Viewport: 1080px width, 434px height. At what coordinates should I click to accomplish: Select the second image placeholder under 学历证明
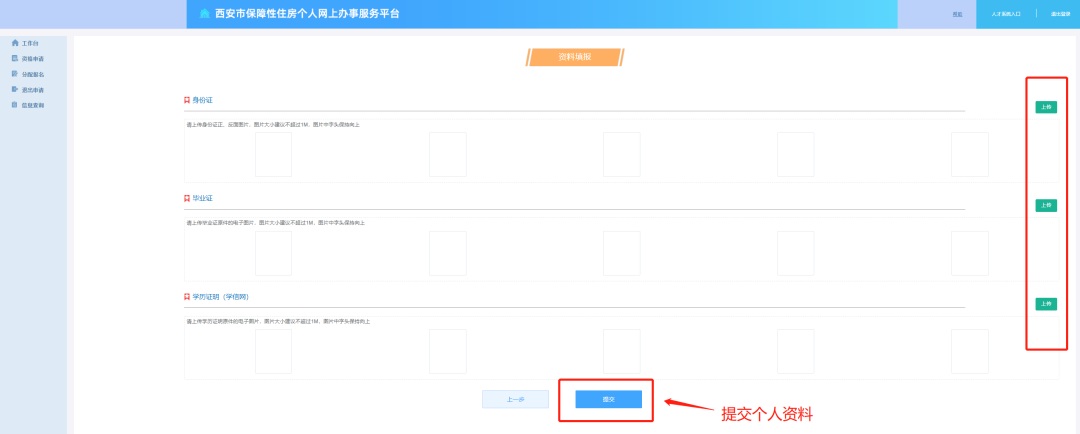pyautogui.click(x=448, y=351)
